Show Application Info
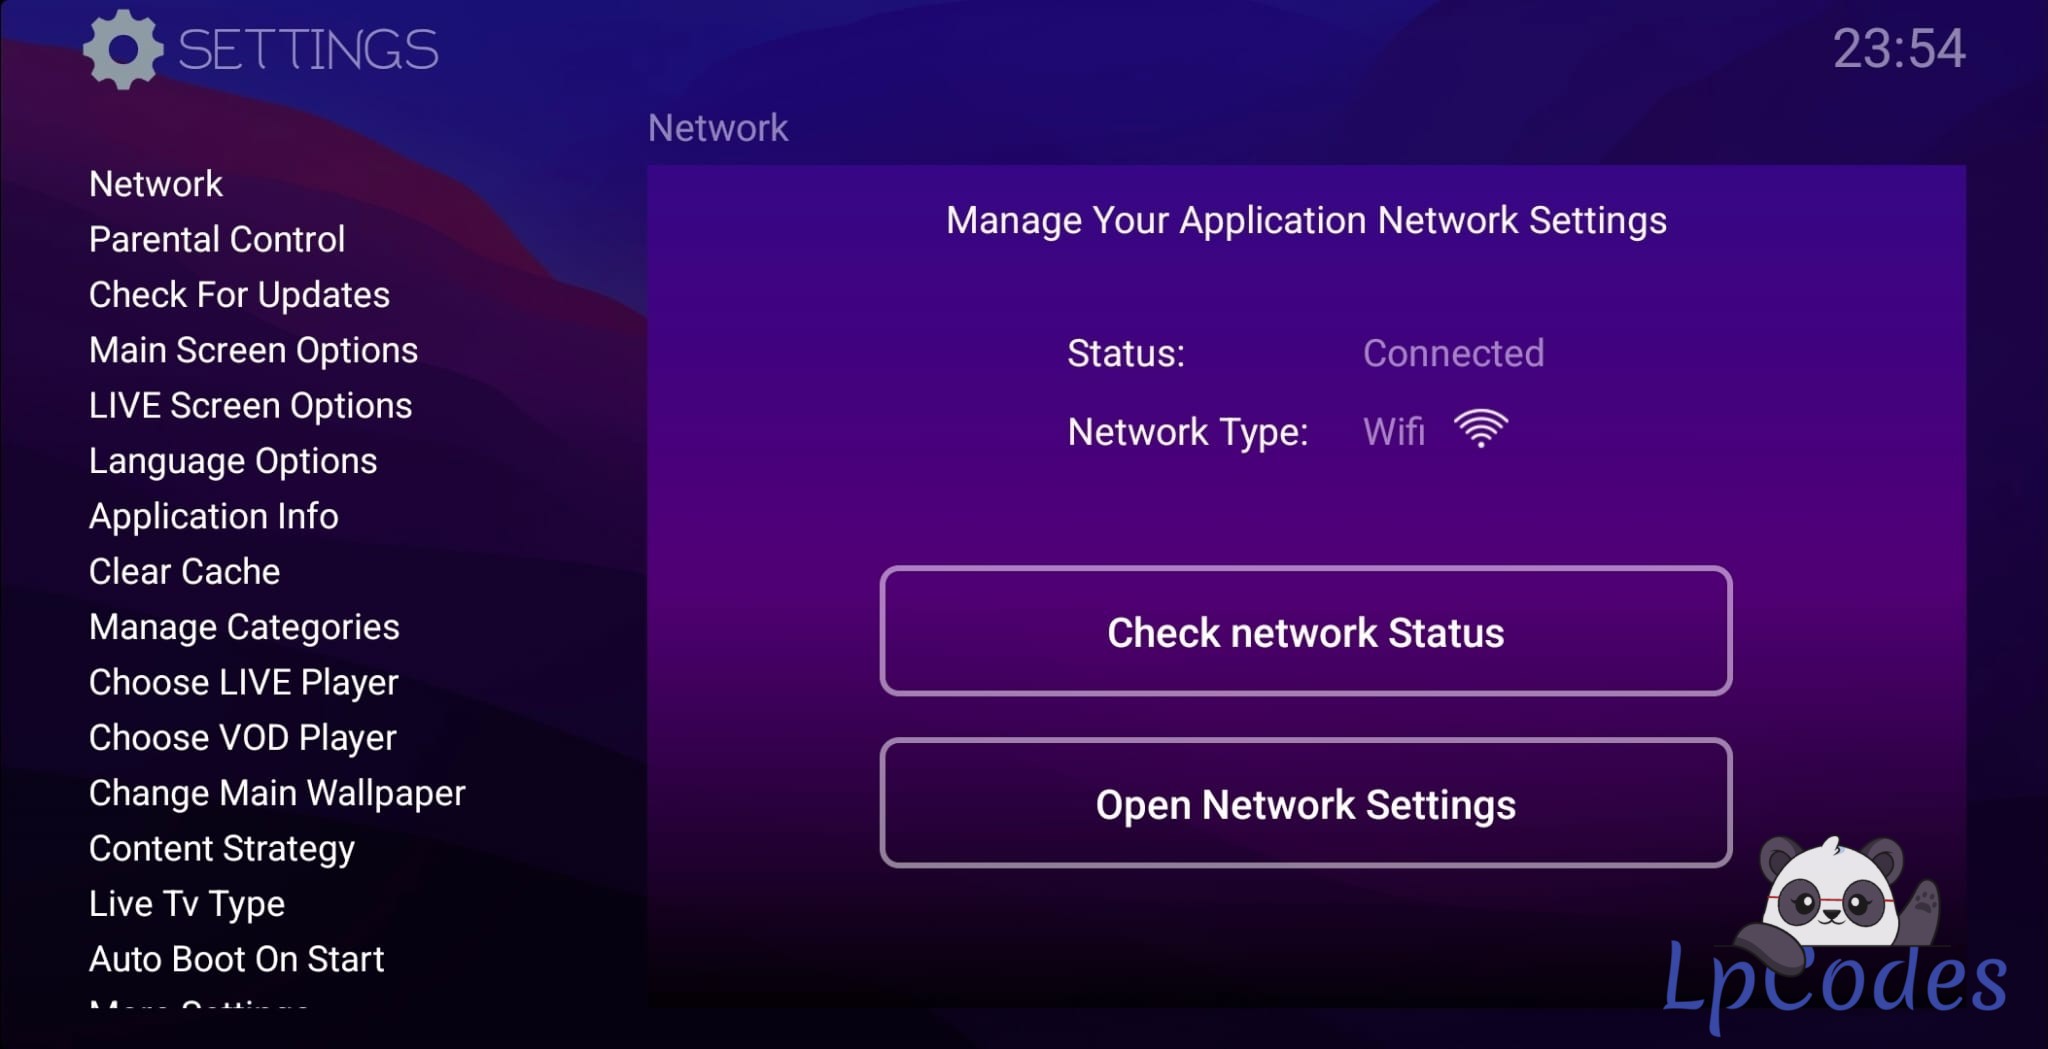The height and width of the screenshot is (1049, 2048). pyautogui.click(x=214, y=516)
